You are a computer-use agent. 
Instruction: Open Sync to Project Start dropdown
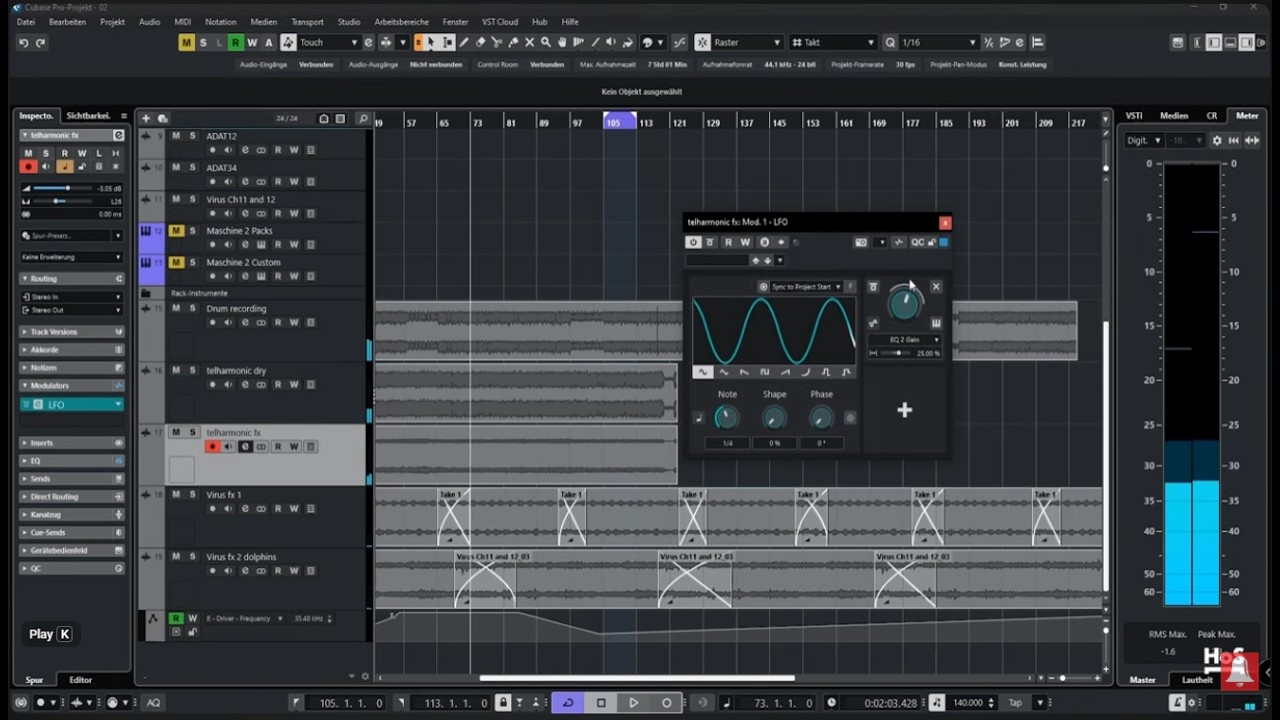coord(807,287)
